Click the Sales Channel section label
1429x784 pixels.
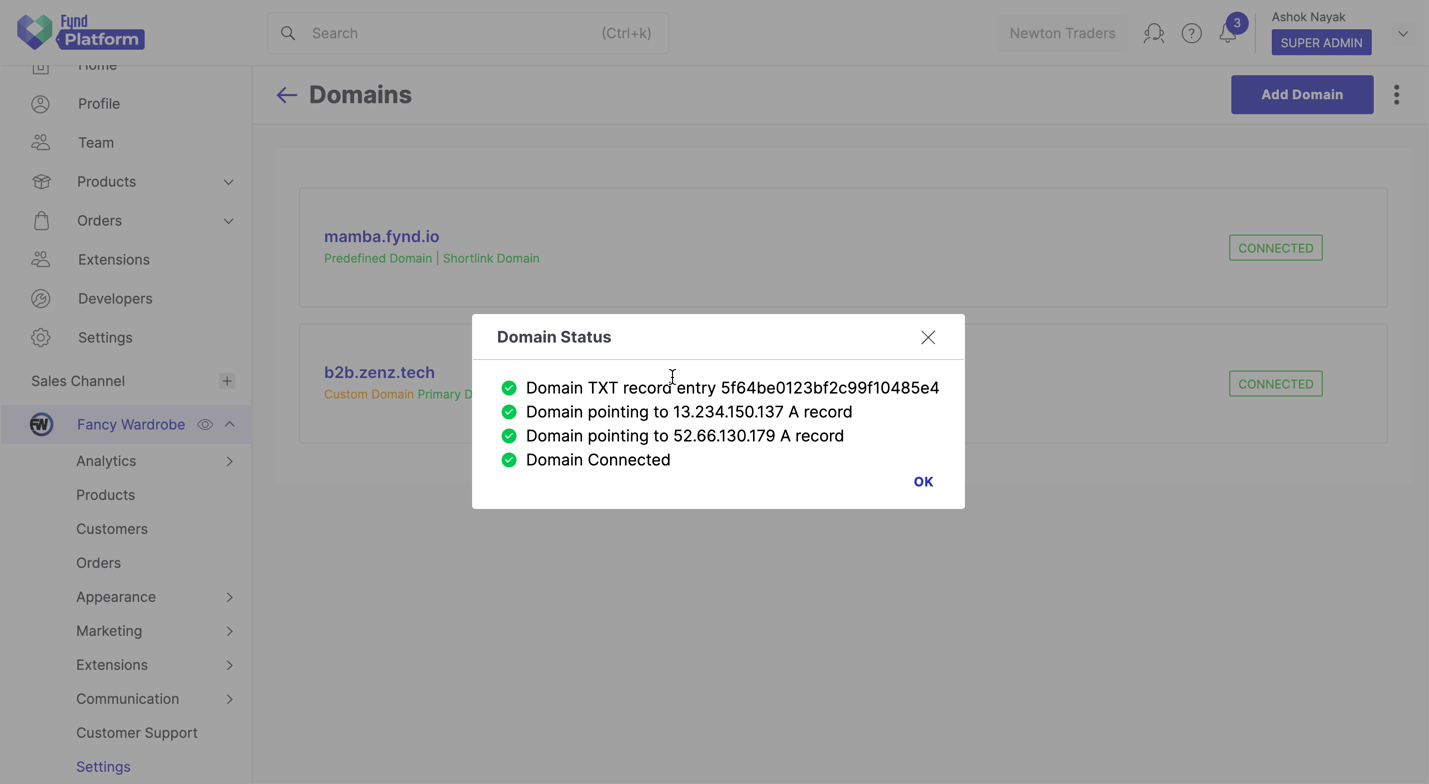click(78, 381)
